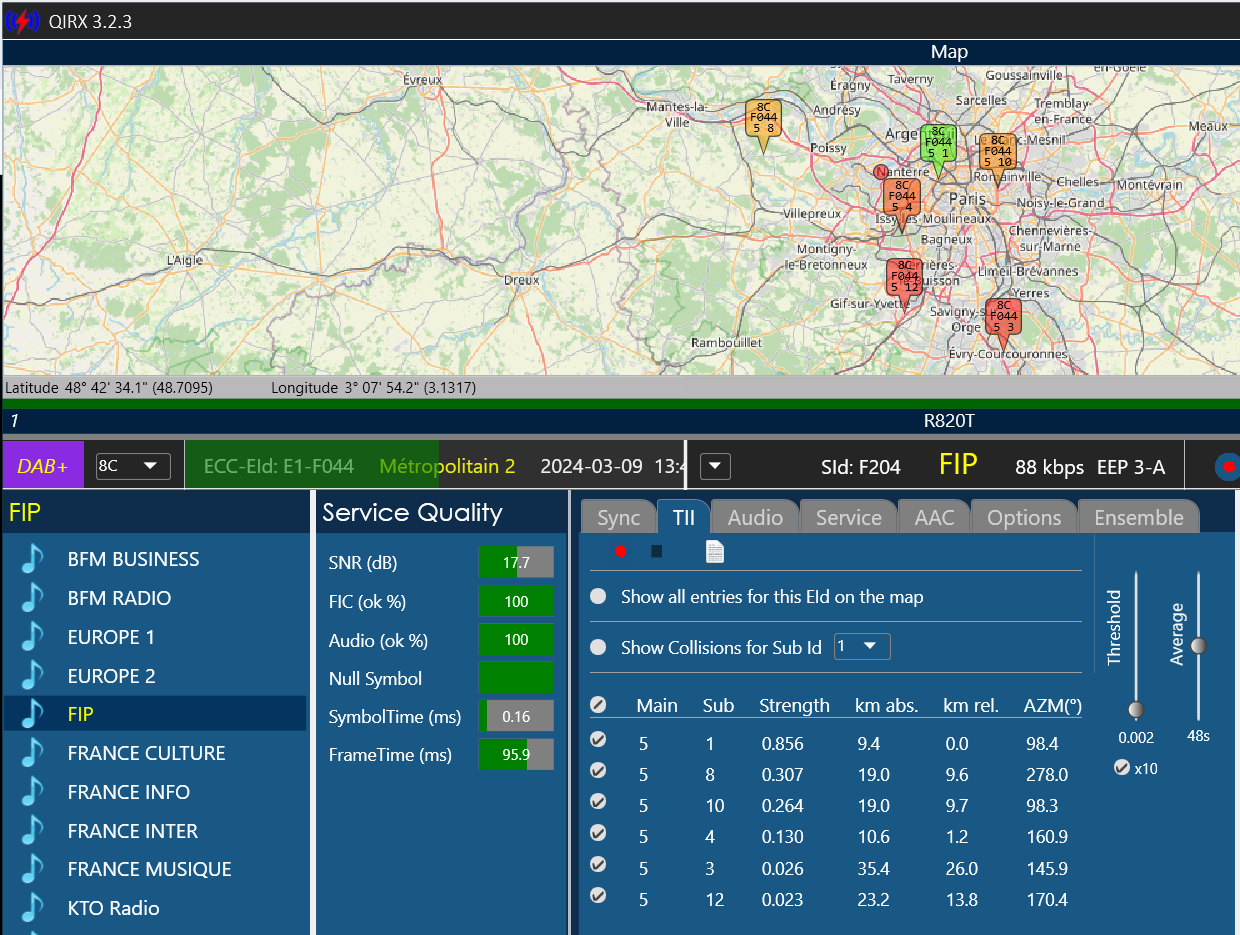Enable Show Collisions for Sub Id
The image size is (1240, 935).
pyautogui.click(x=598, y=647)
